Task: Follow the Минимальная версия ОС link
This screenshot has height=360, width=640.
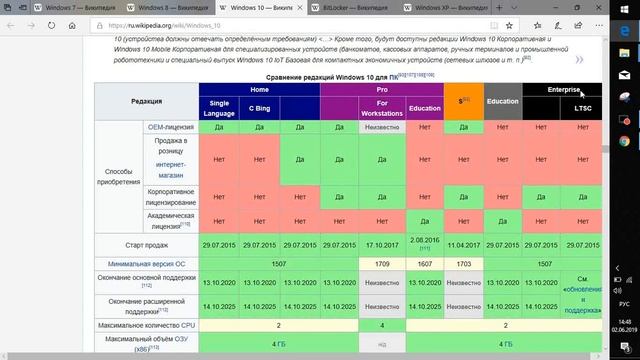Action: coord(147,264)
